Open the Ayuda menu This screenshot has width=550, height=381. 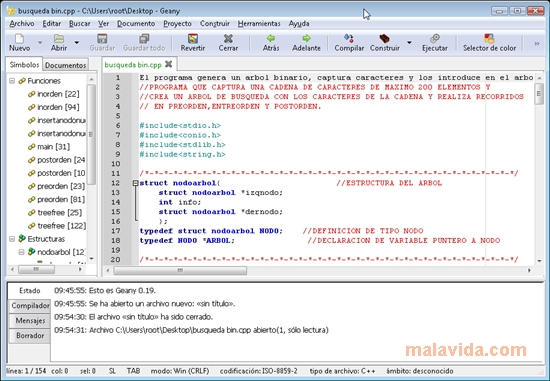[x=299, y=24]
